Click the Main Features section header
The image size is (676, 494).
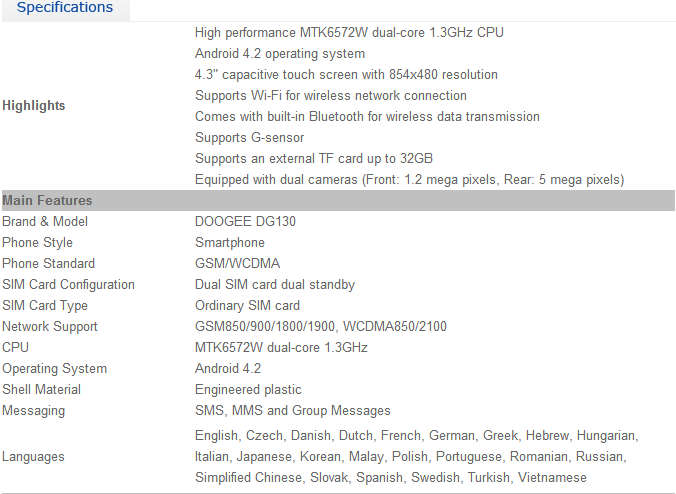click(x=338, y=200)
